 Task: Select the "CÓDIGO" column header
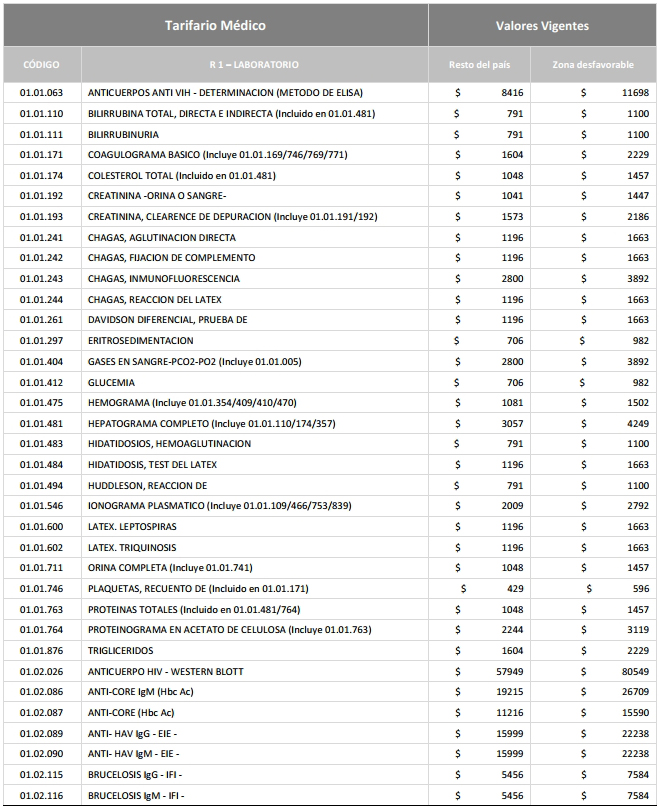(40, 65)
